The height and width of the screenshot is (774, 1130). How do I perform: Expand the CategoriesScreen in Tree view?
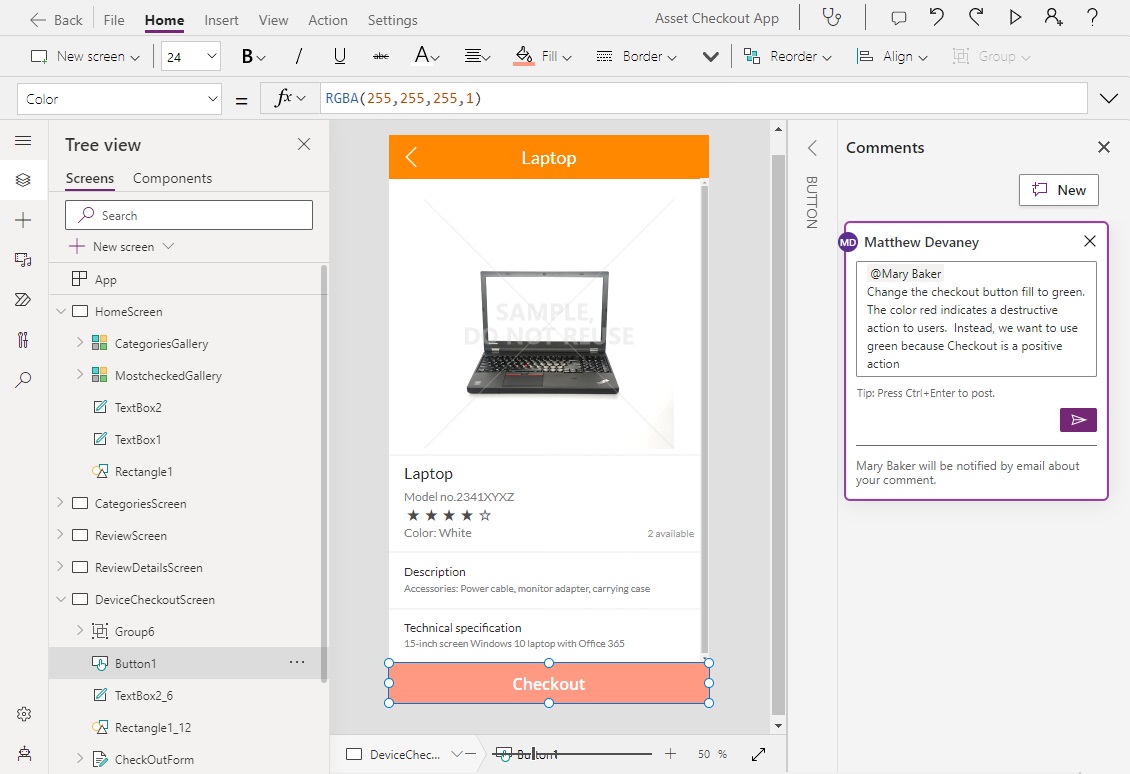click(60, 503)
